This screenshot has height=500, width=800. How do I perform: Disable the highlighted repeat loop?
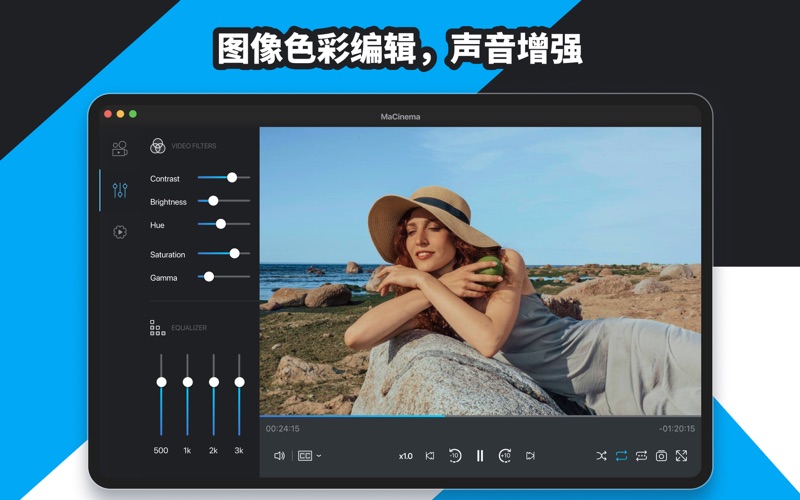[621, 456]
